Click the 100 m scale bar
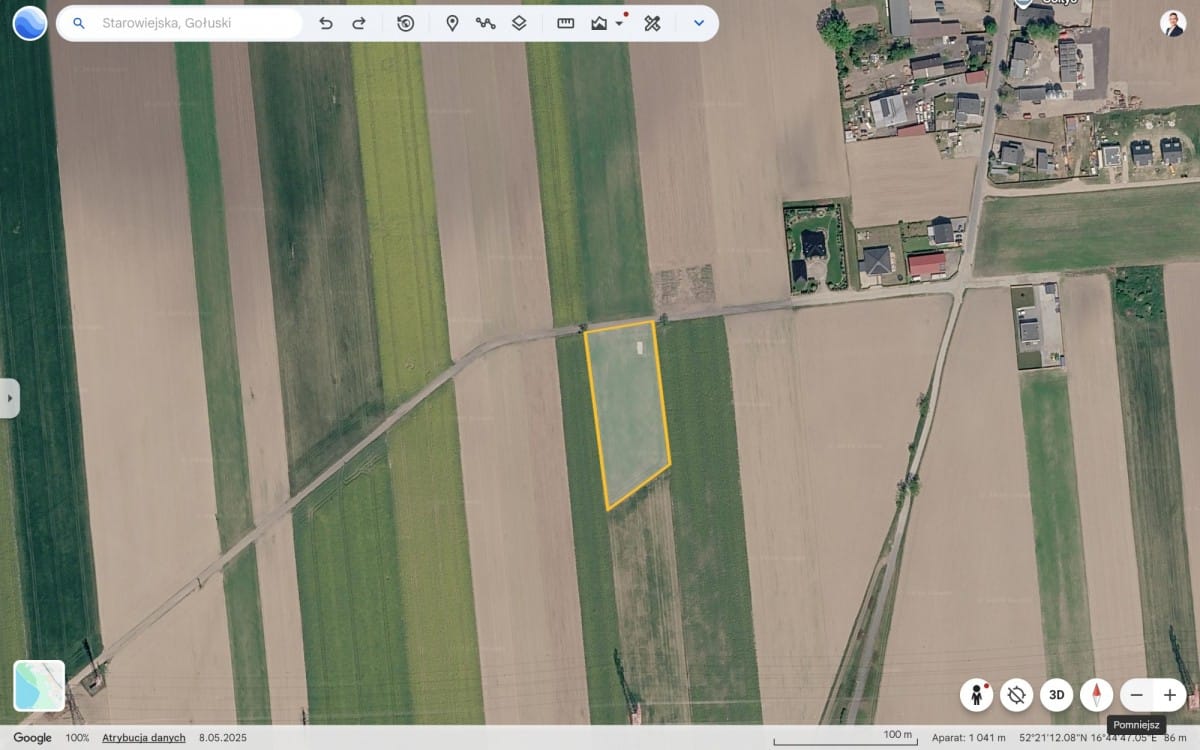The image size is (1200, 750). [845, 738]
